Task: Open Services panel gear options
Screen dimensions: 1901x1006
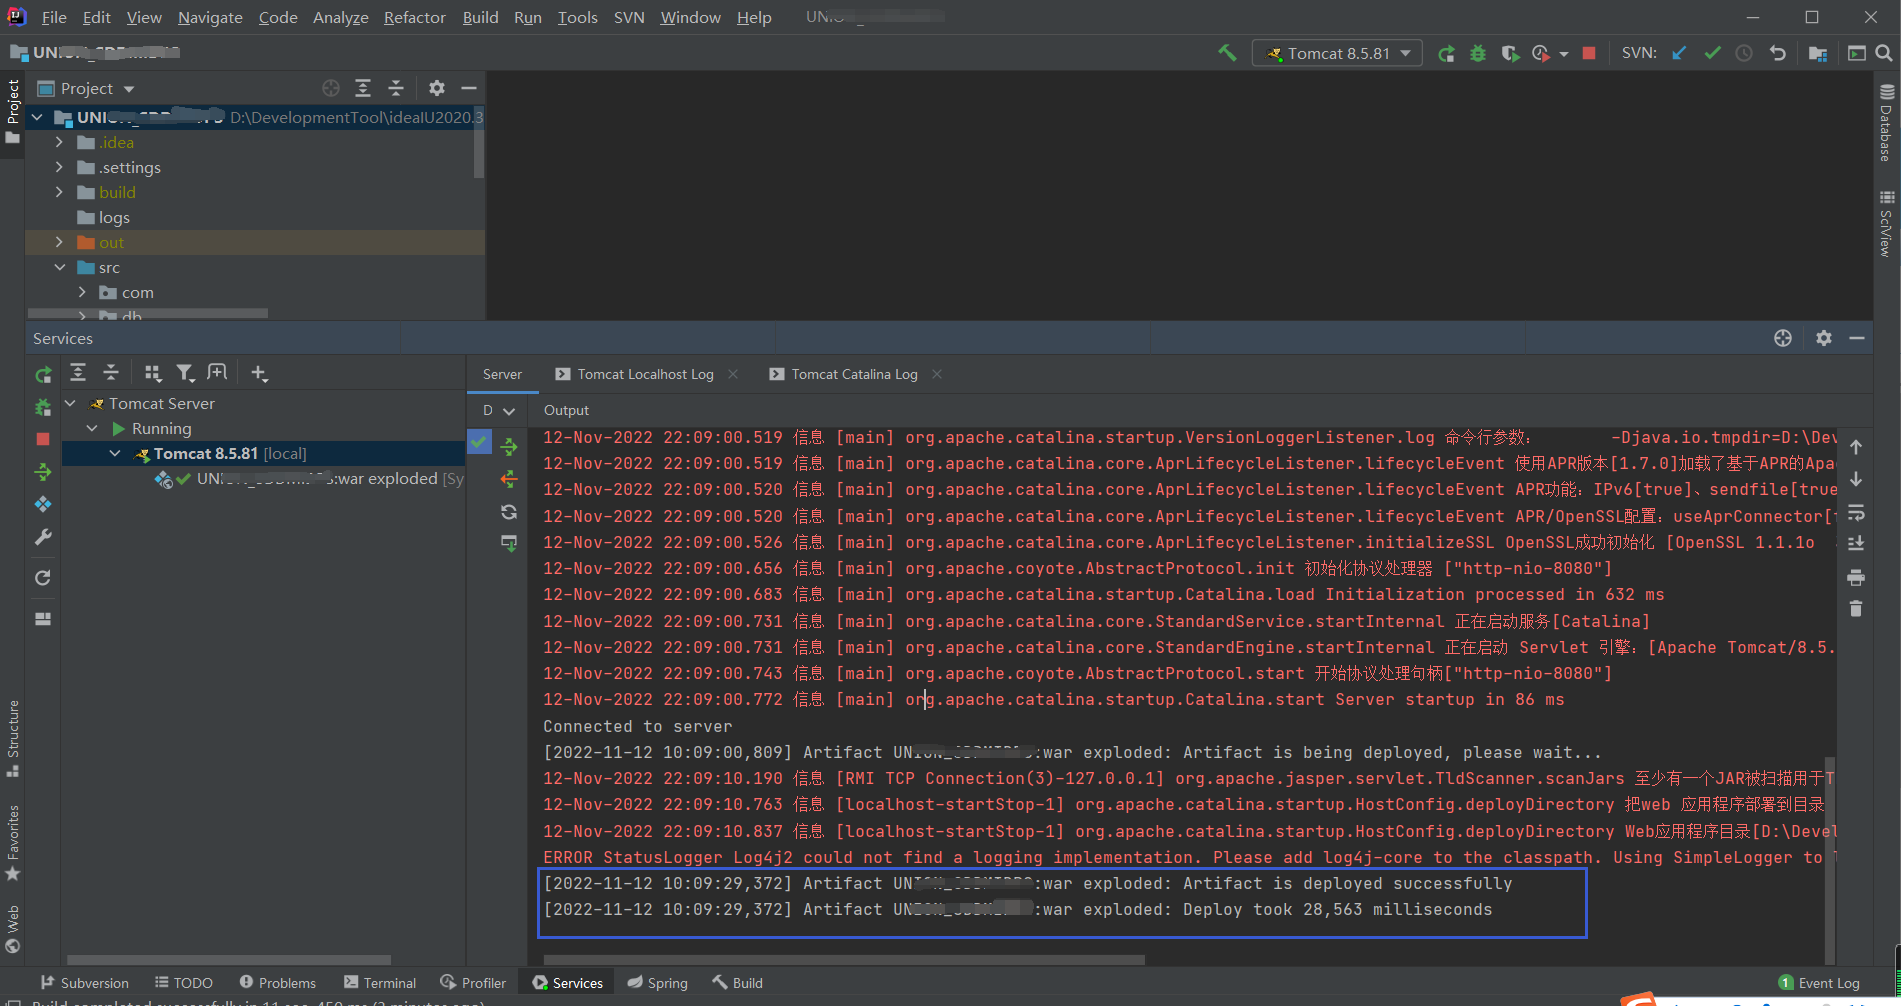Action: tap(1824, 338)
